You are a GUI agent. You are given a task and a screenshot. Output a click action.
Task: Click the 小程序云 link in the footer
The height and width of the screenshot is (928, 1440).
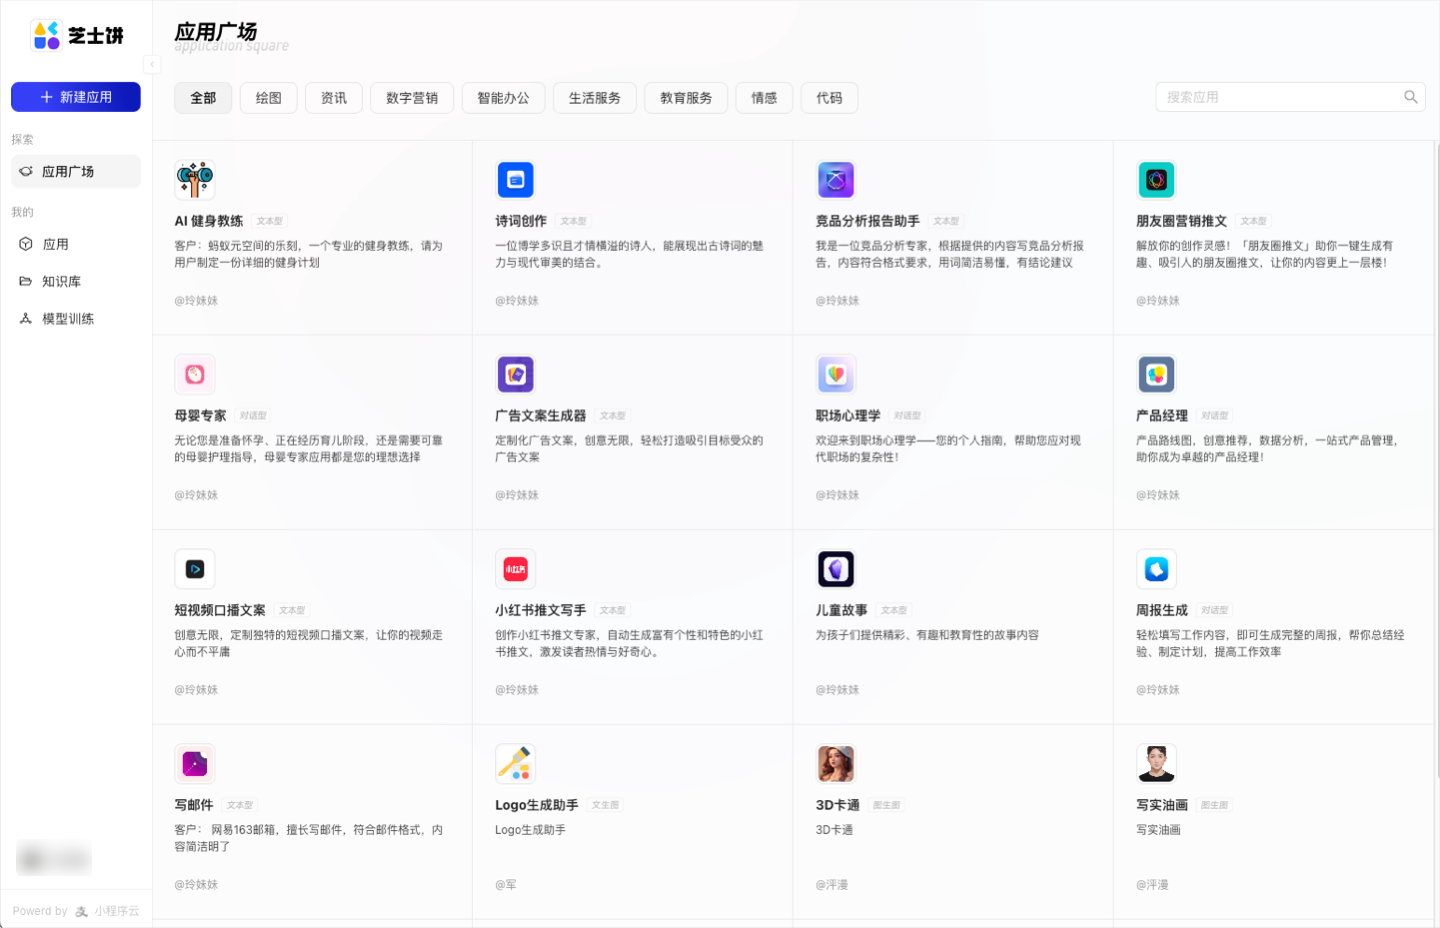click(x=117, y=911)
